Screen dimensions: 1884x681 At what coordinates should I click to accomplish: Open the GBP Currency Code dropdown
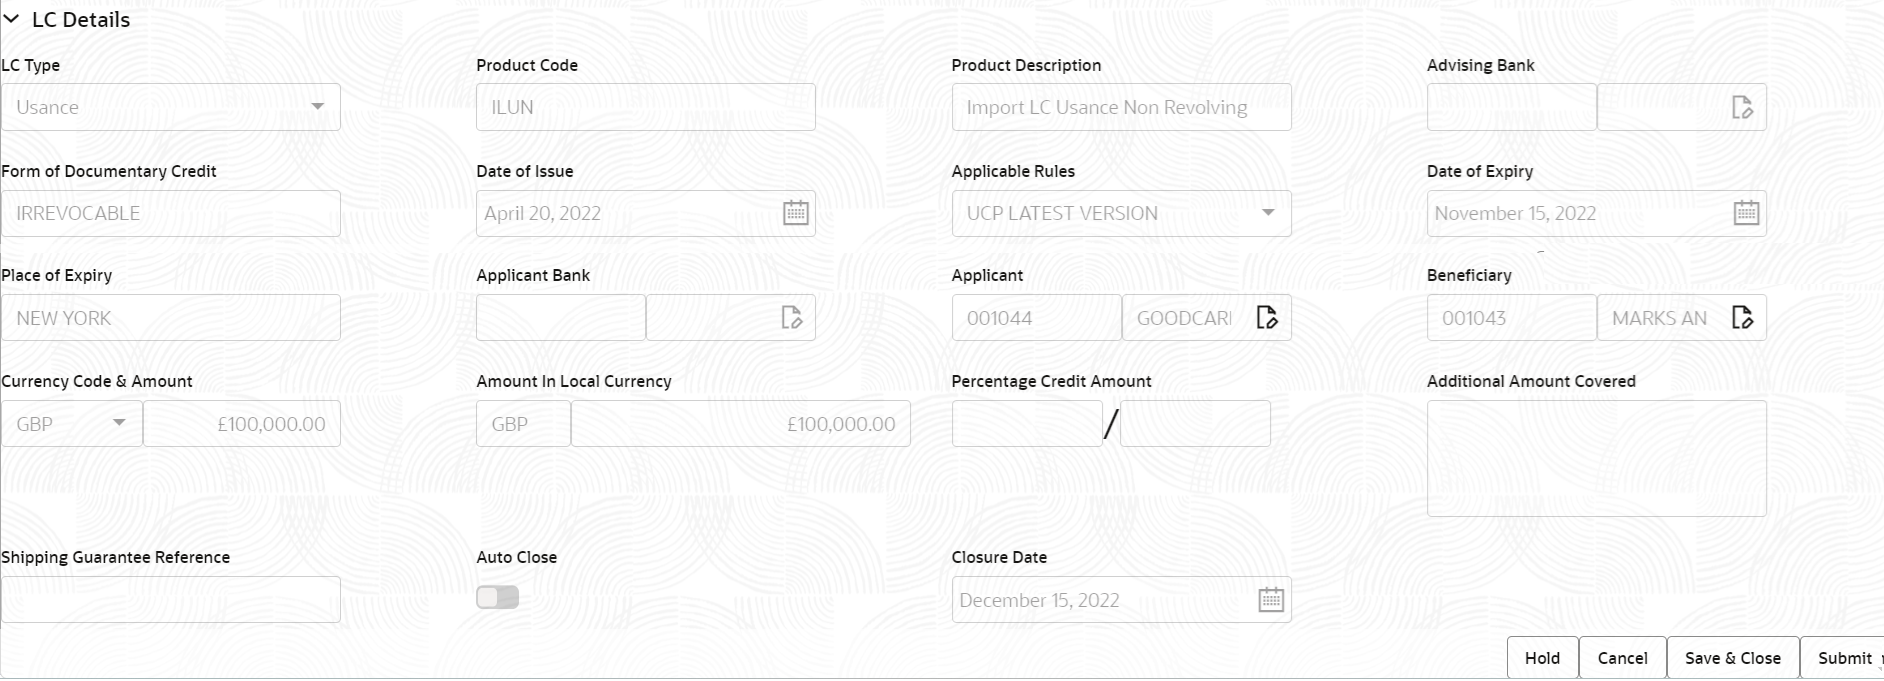click(118, 423)
